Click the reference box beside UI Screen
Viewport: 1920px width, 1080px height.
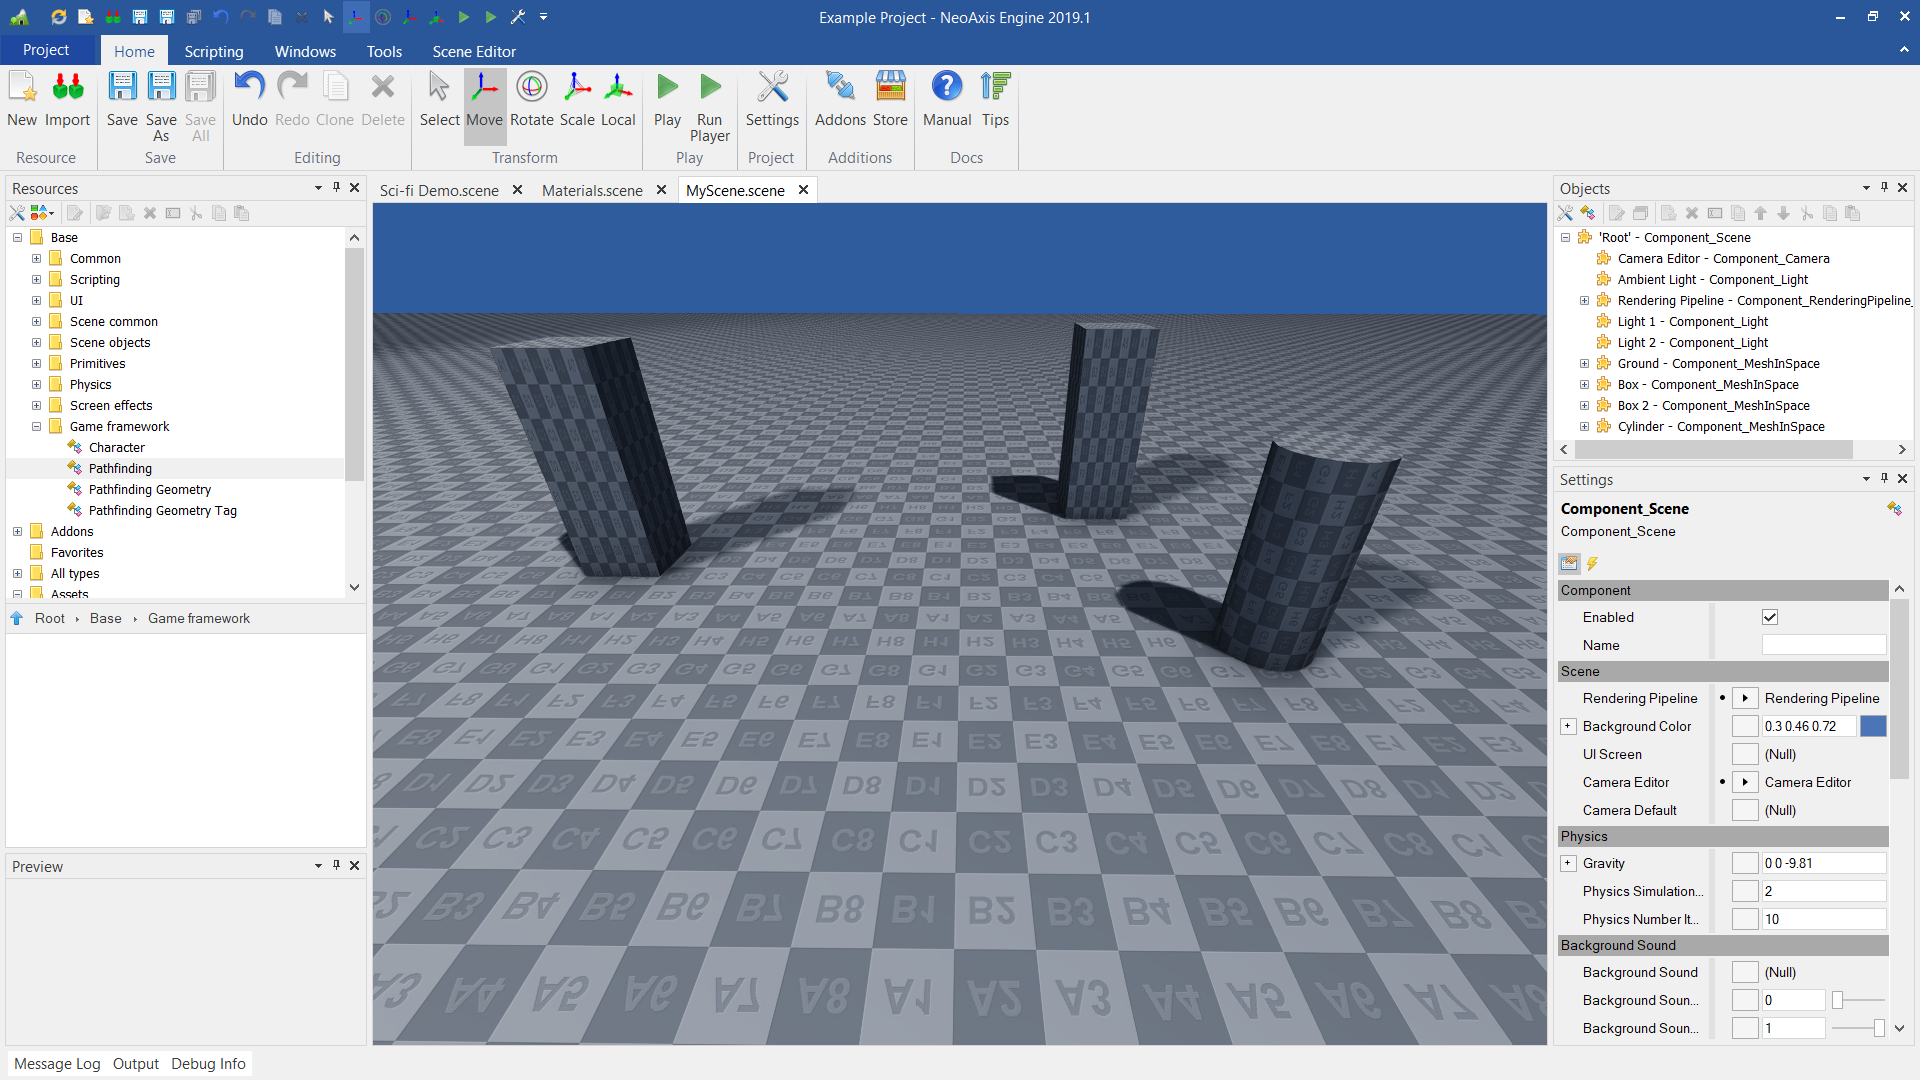tap(1745, 755)
